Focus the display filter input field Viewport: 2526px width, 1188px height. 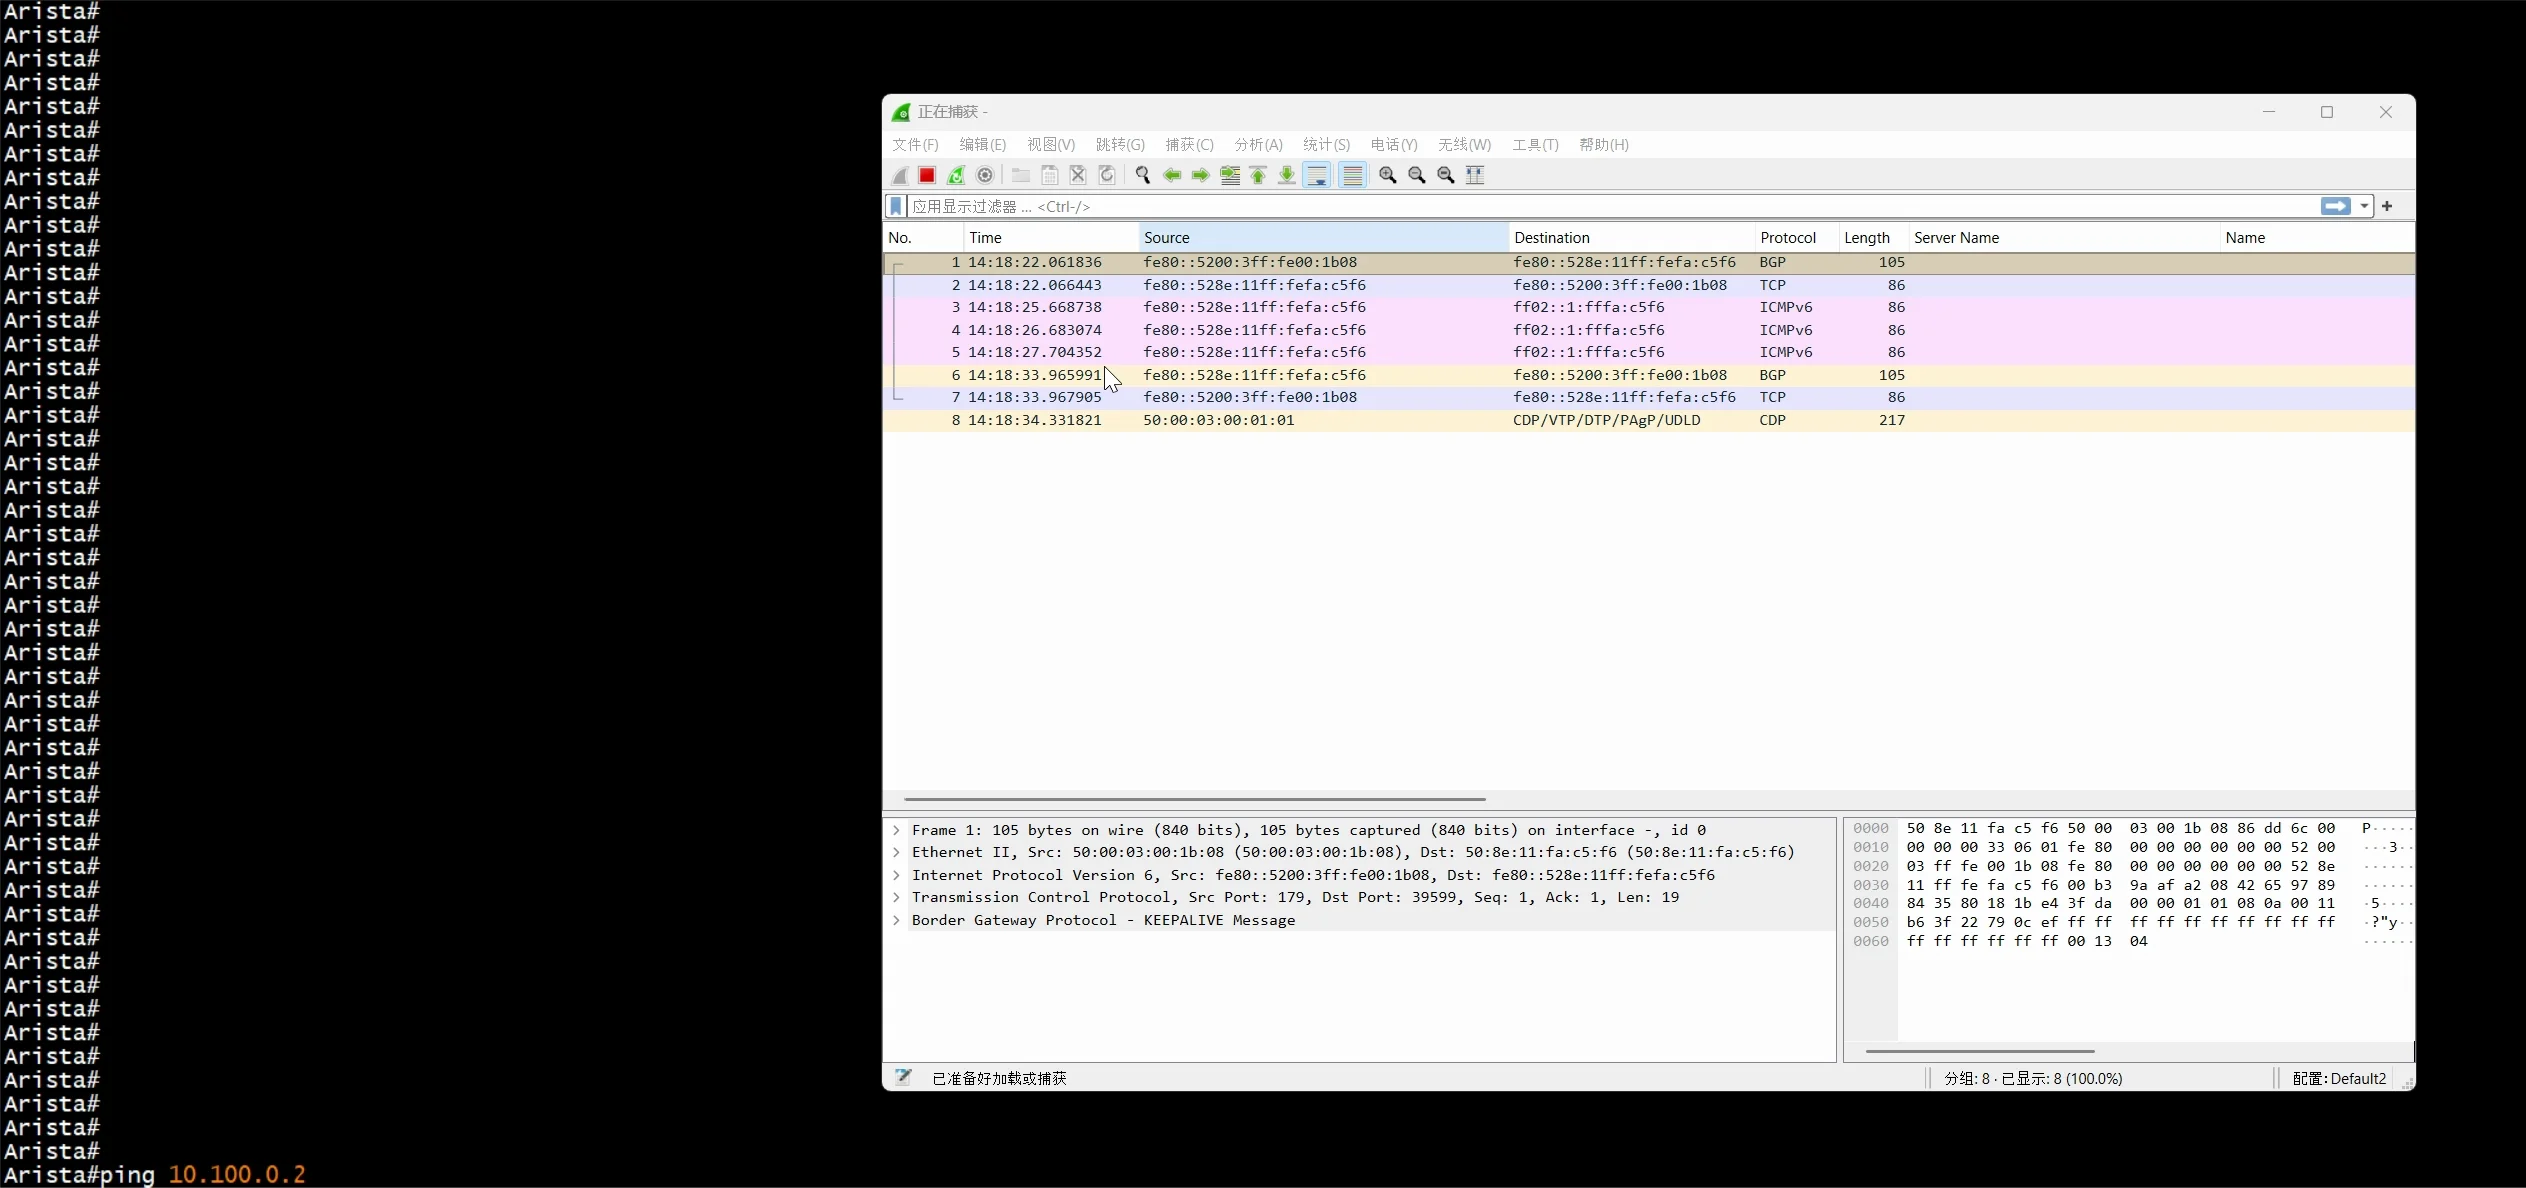(1612, 206)
